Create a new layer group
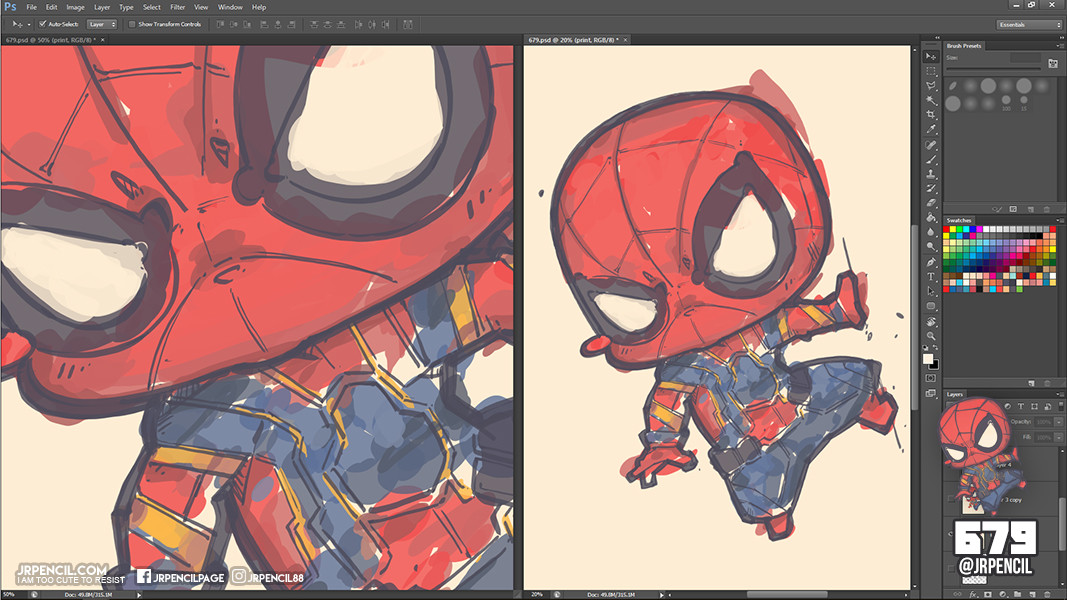 point(1017,595)
